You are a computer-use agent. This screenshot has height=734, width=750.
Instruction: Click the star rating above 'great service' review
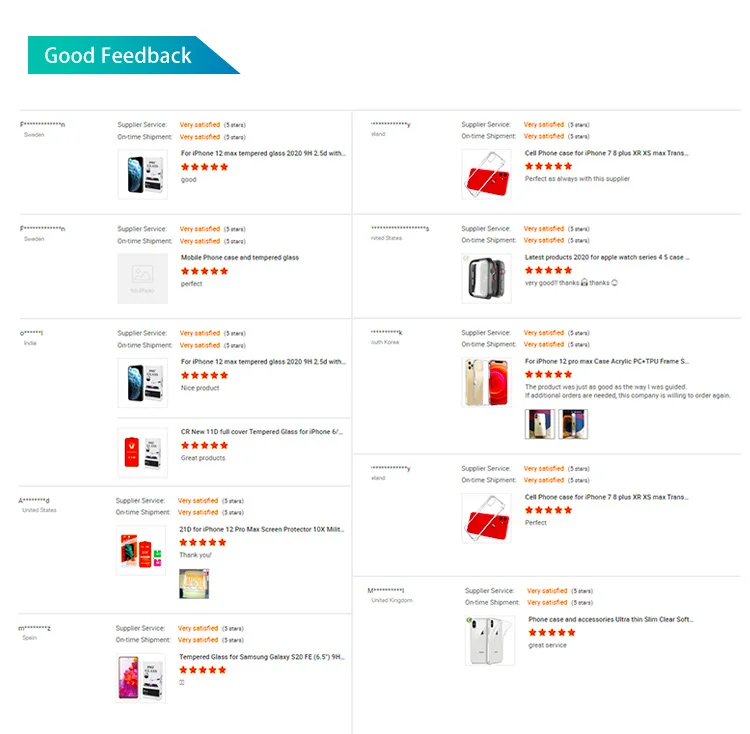[552, 633]
